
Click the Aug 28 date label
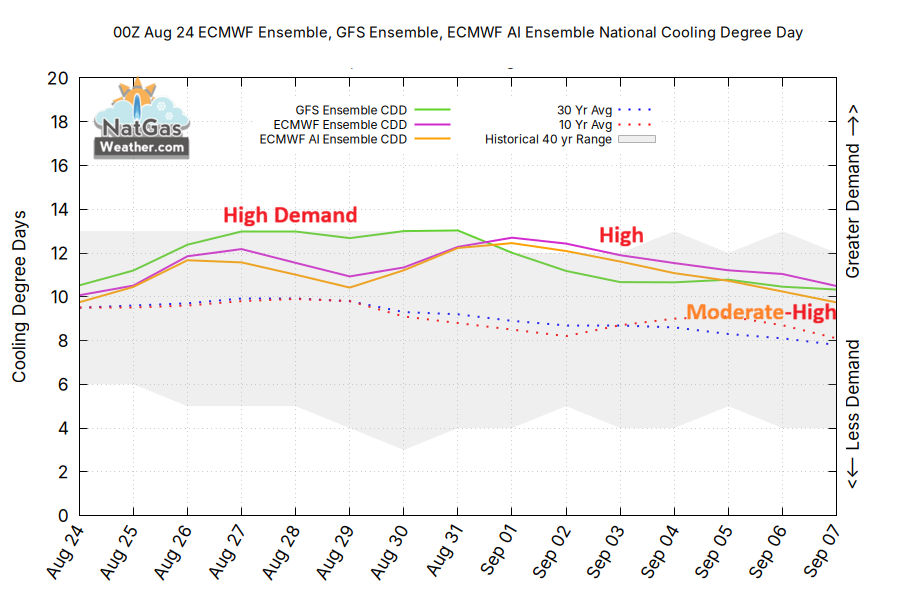(x=281, y=552)
